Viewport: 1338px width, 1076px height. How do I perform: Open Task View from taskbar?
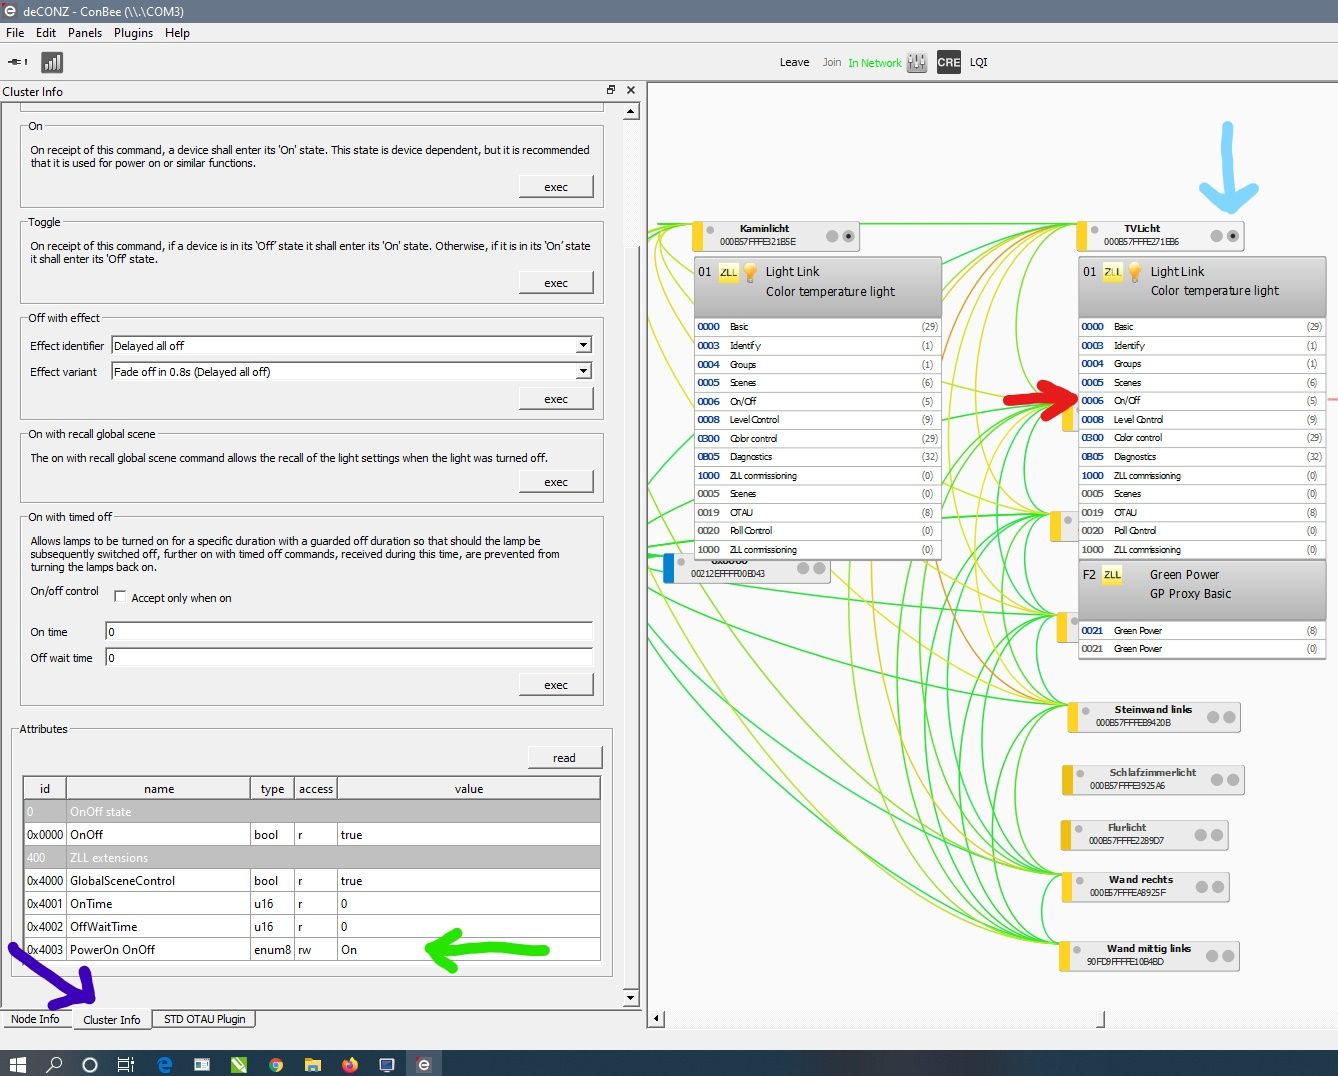click(x=125, y=1064)
